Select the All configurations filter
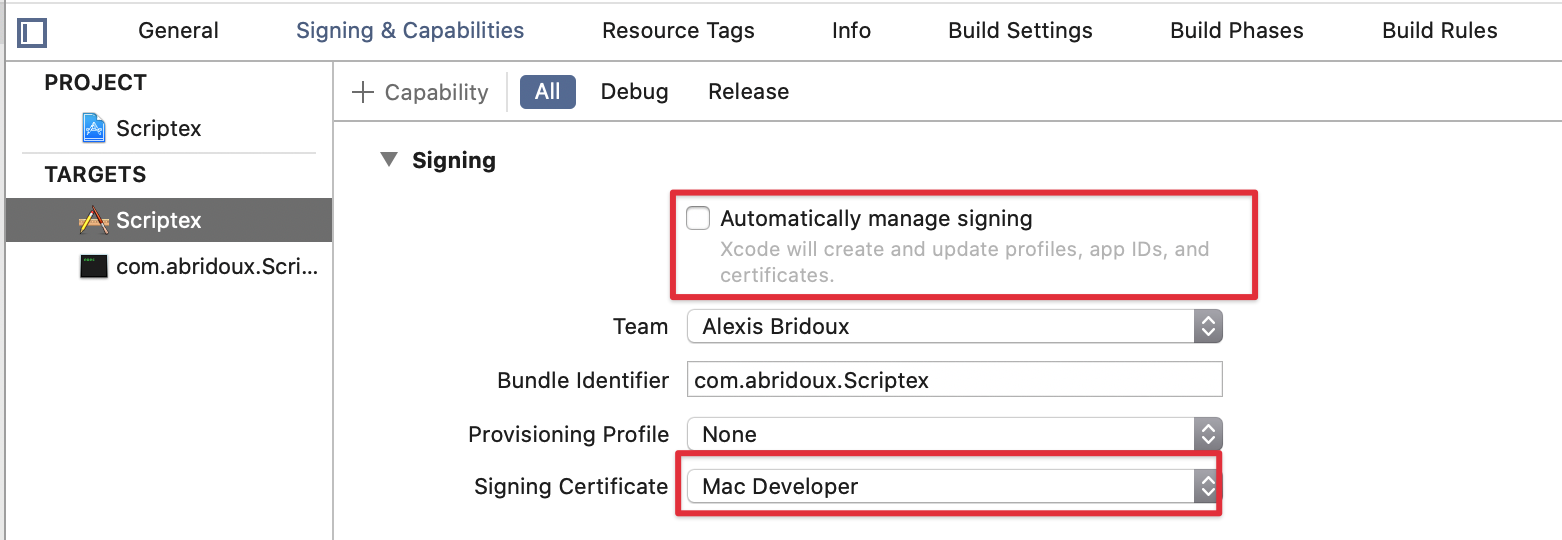The image size is (1562, 540). pyautogui.click(x=547, y=92)
